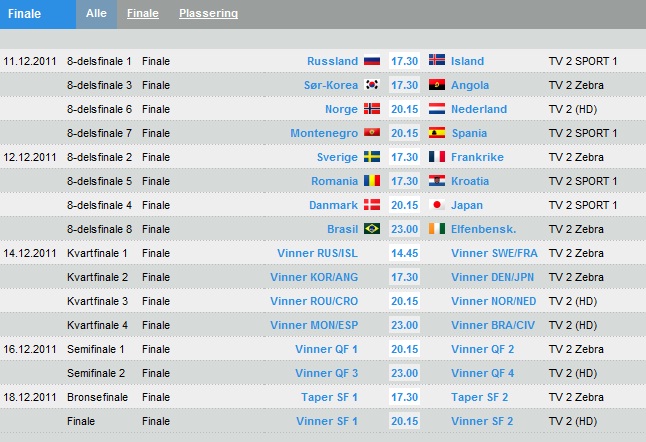Open the Norge team link
This screenshot has width=646, height=442.
(341, 109)
